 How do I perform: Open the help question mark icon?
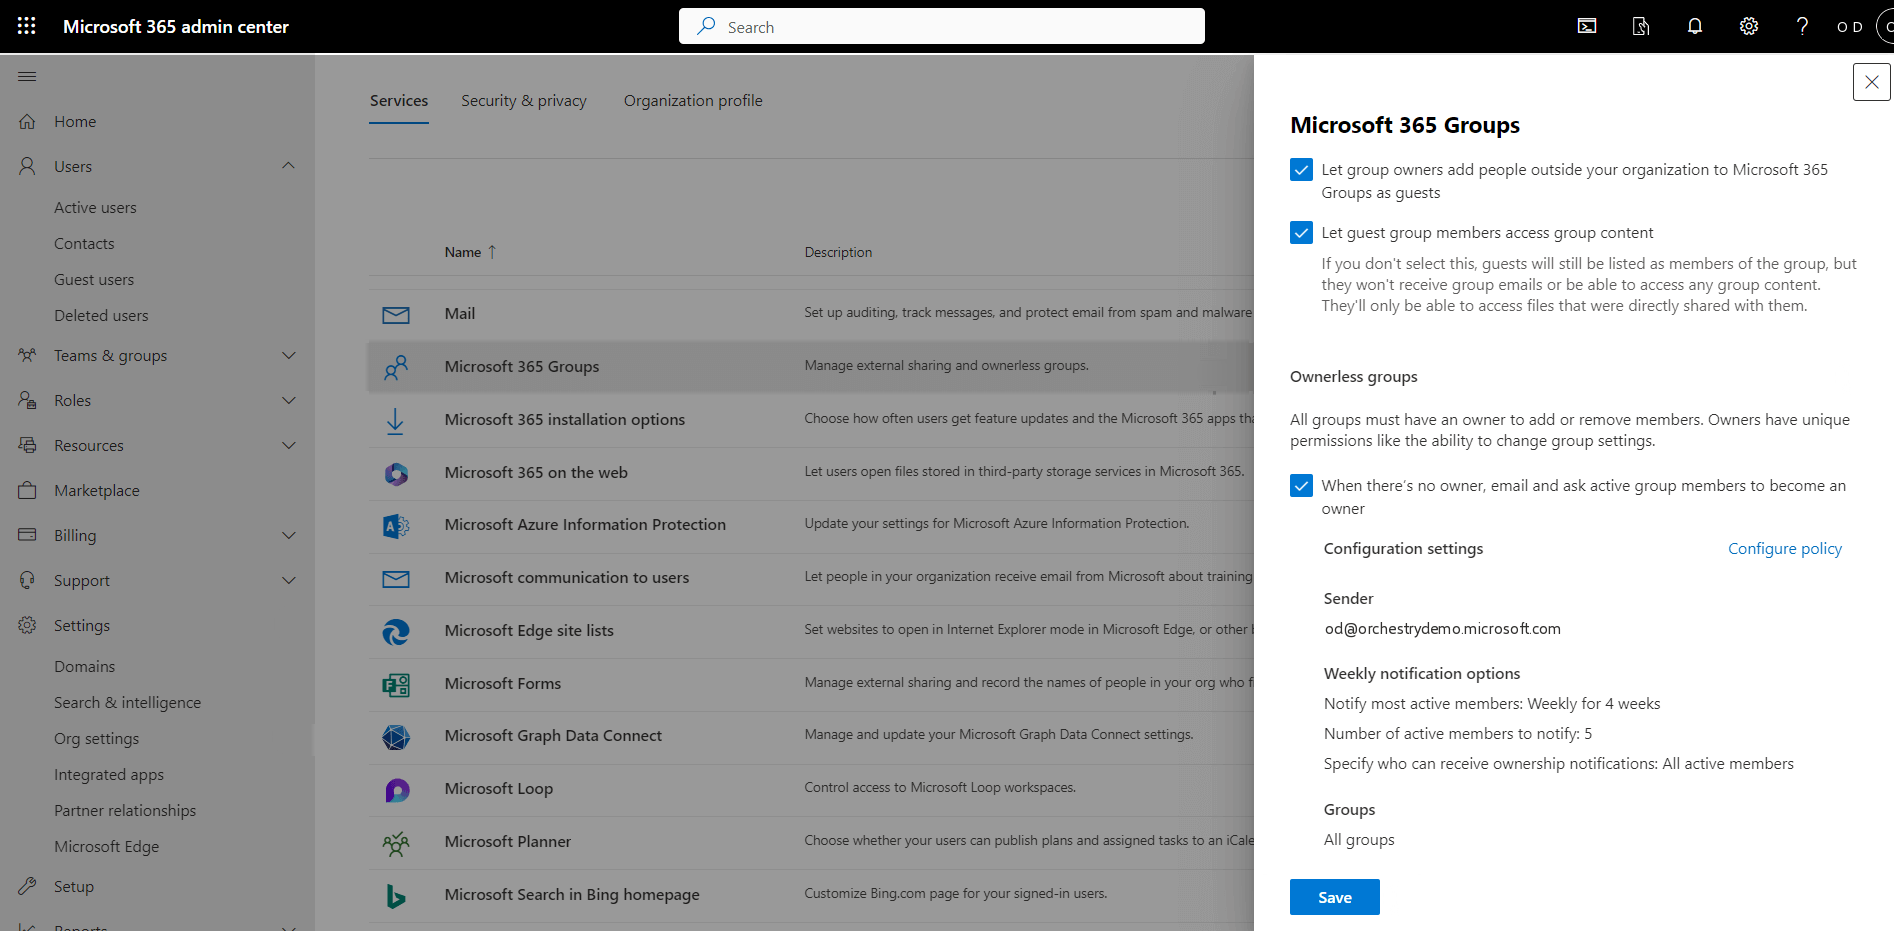[x=1802, y=26]
